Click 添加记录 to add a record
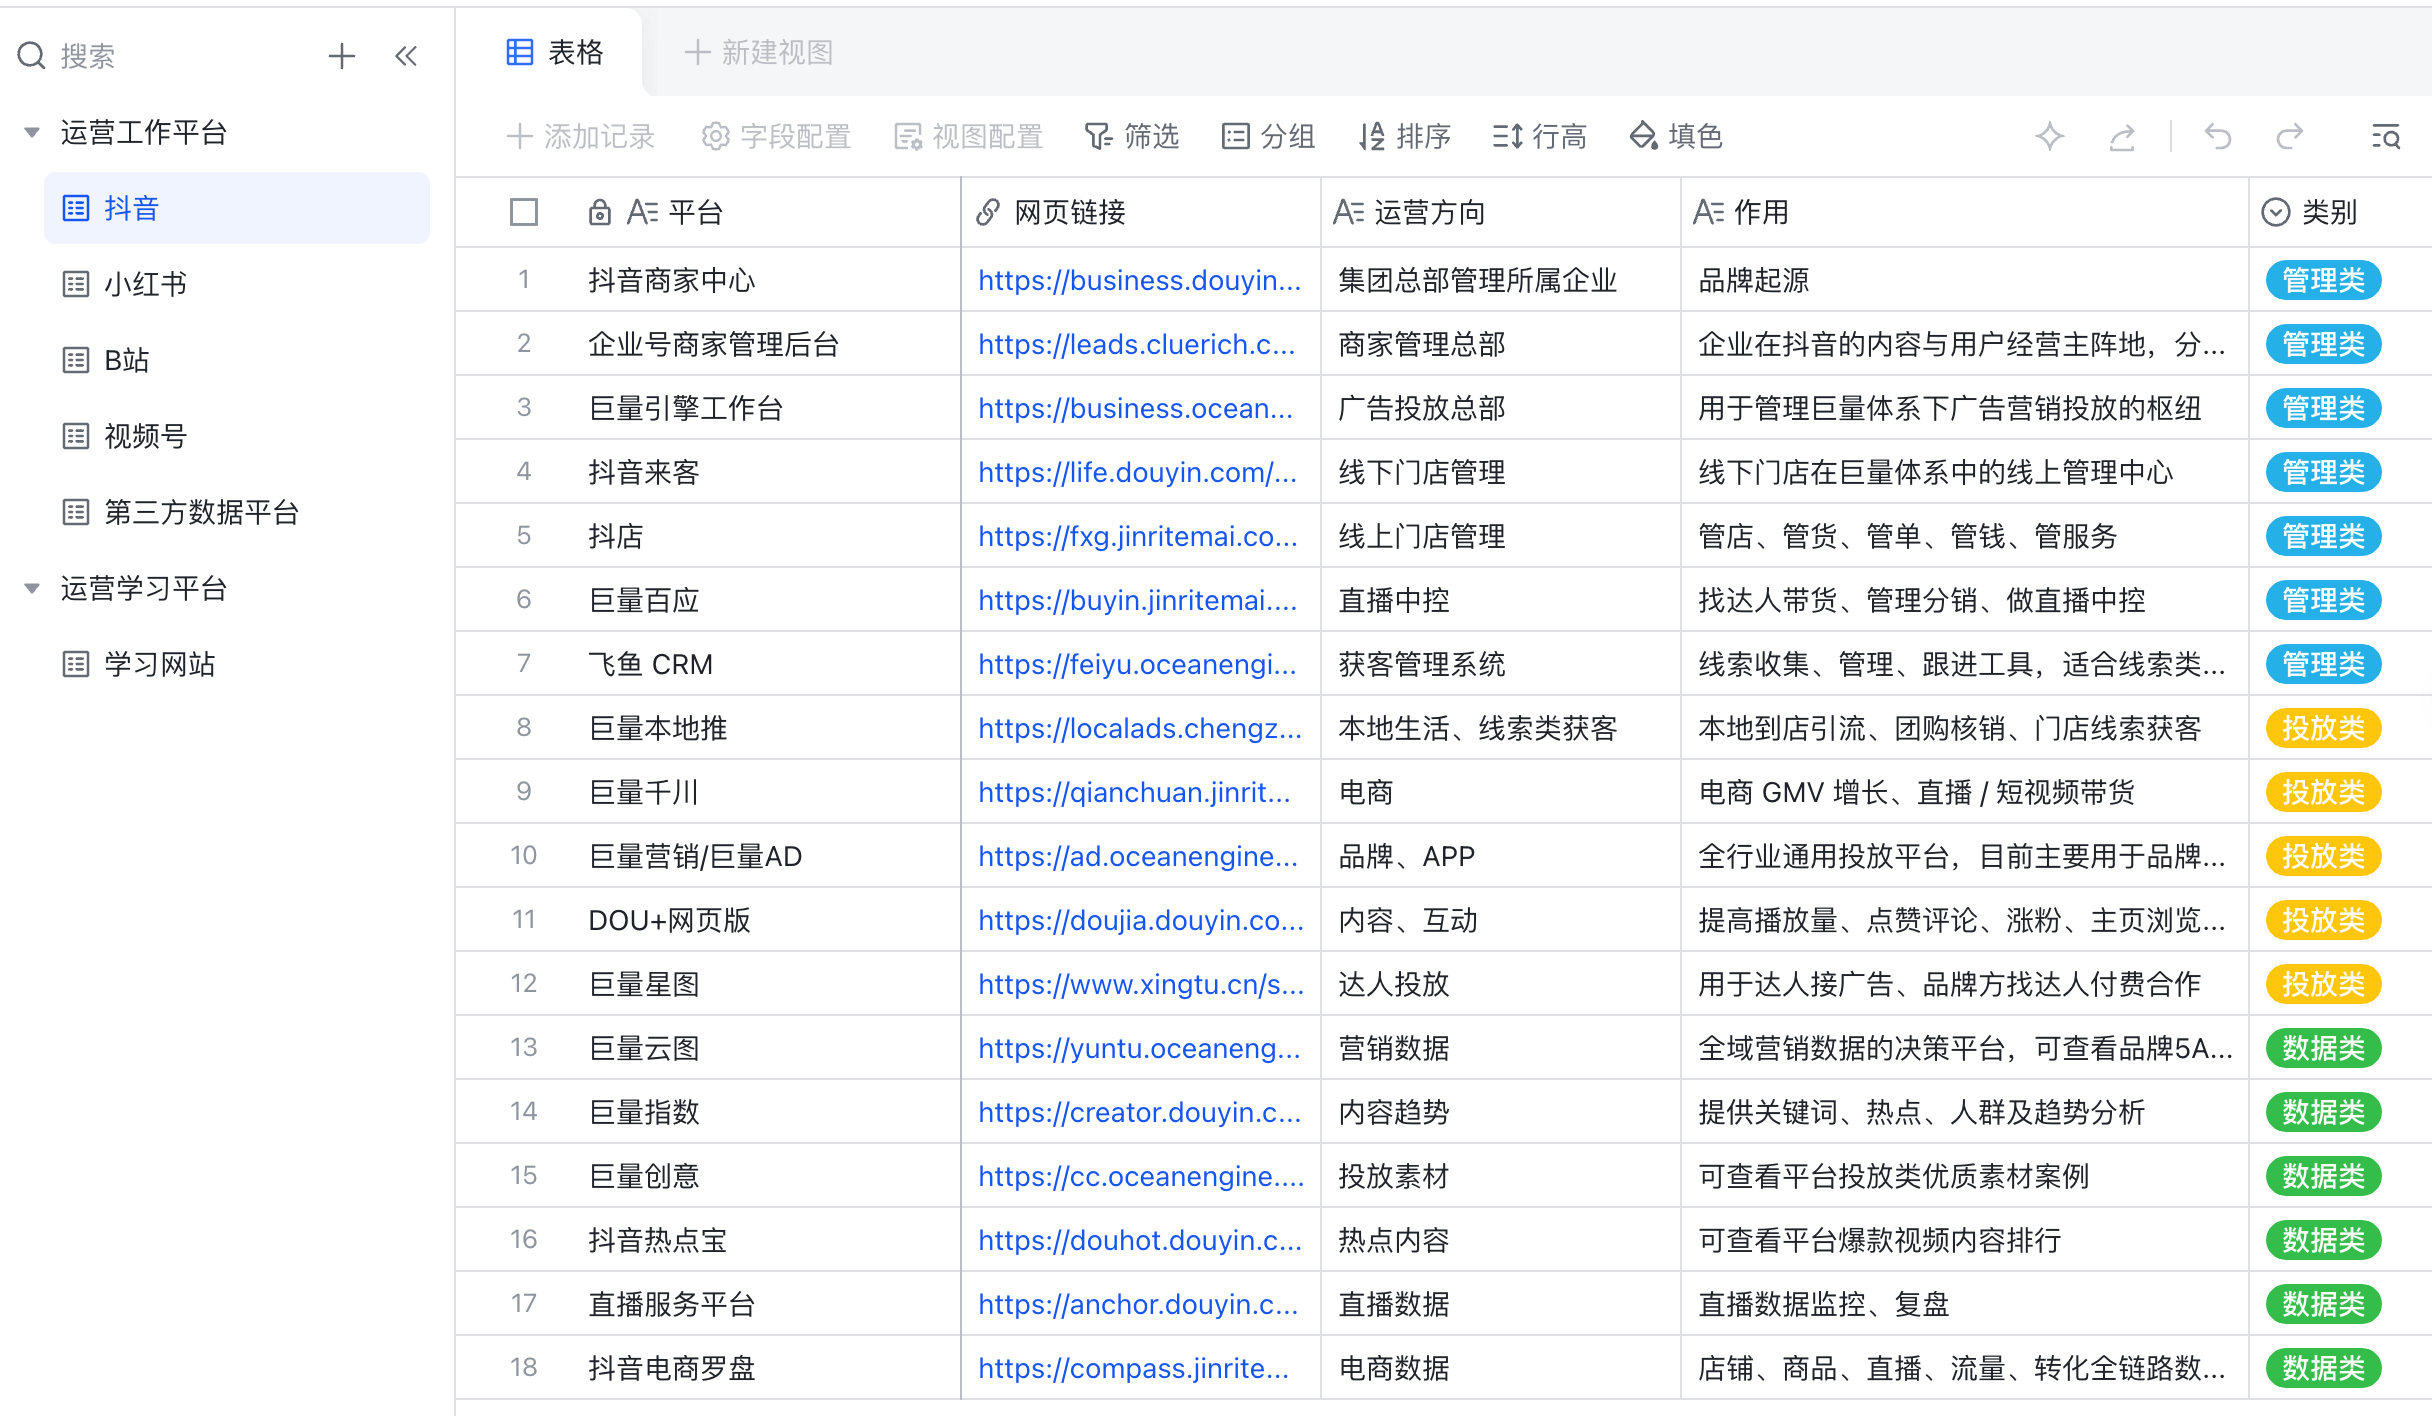The width and height of the screenshot is (2432, 1416). 581,136
